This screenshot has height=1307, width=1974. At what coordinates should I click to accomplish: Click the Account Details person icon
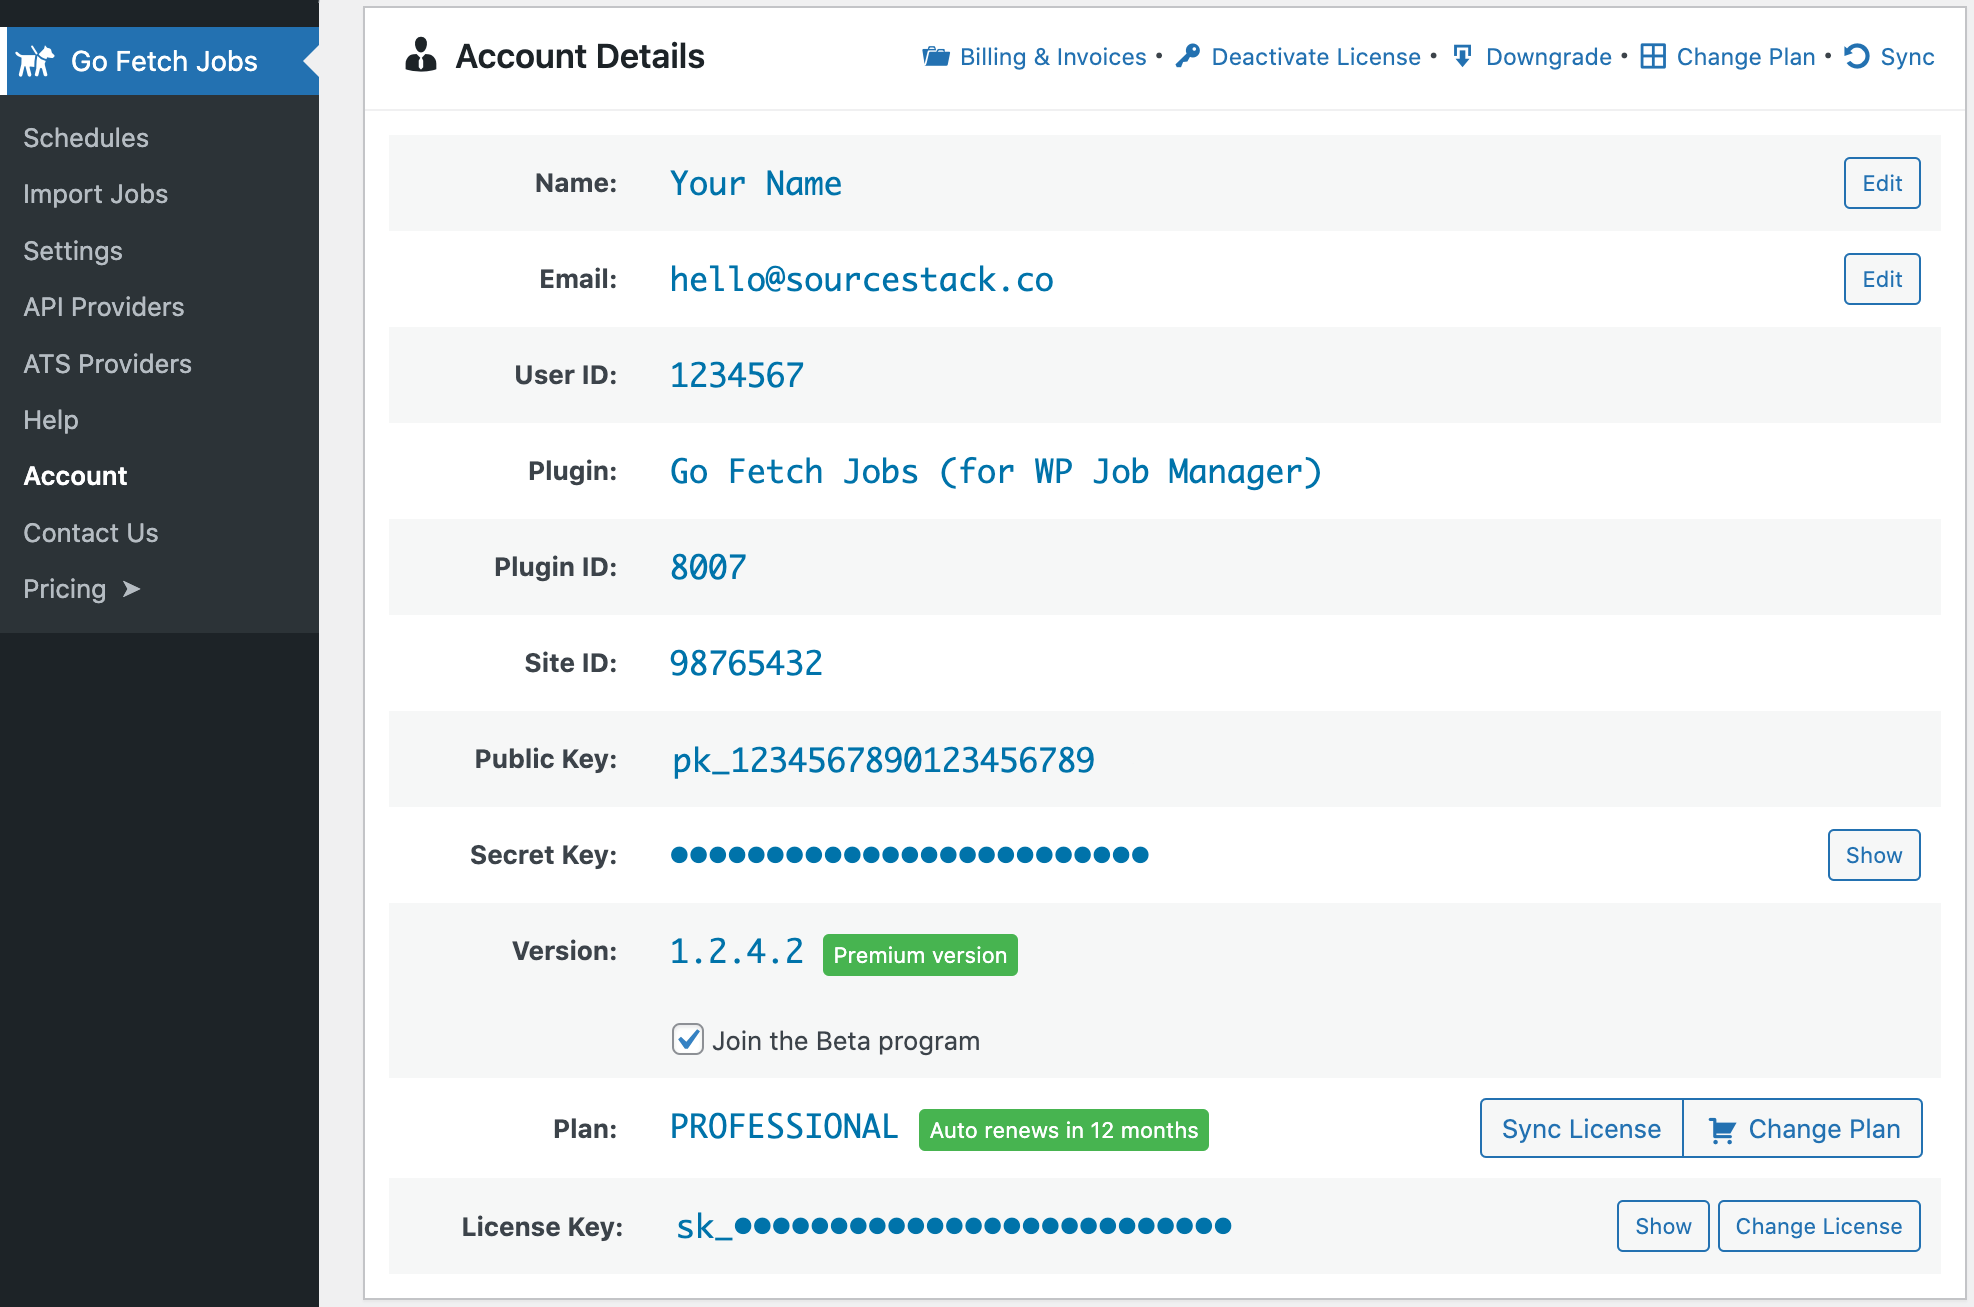pyautogui.click(x=420, y=56)
